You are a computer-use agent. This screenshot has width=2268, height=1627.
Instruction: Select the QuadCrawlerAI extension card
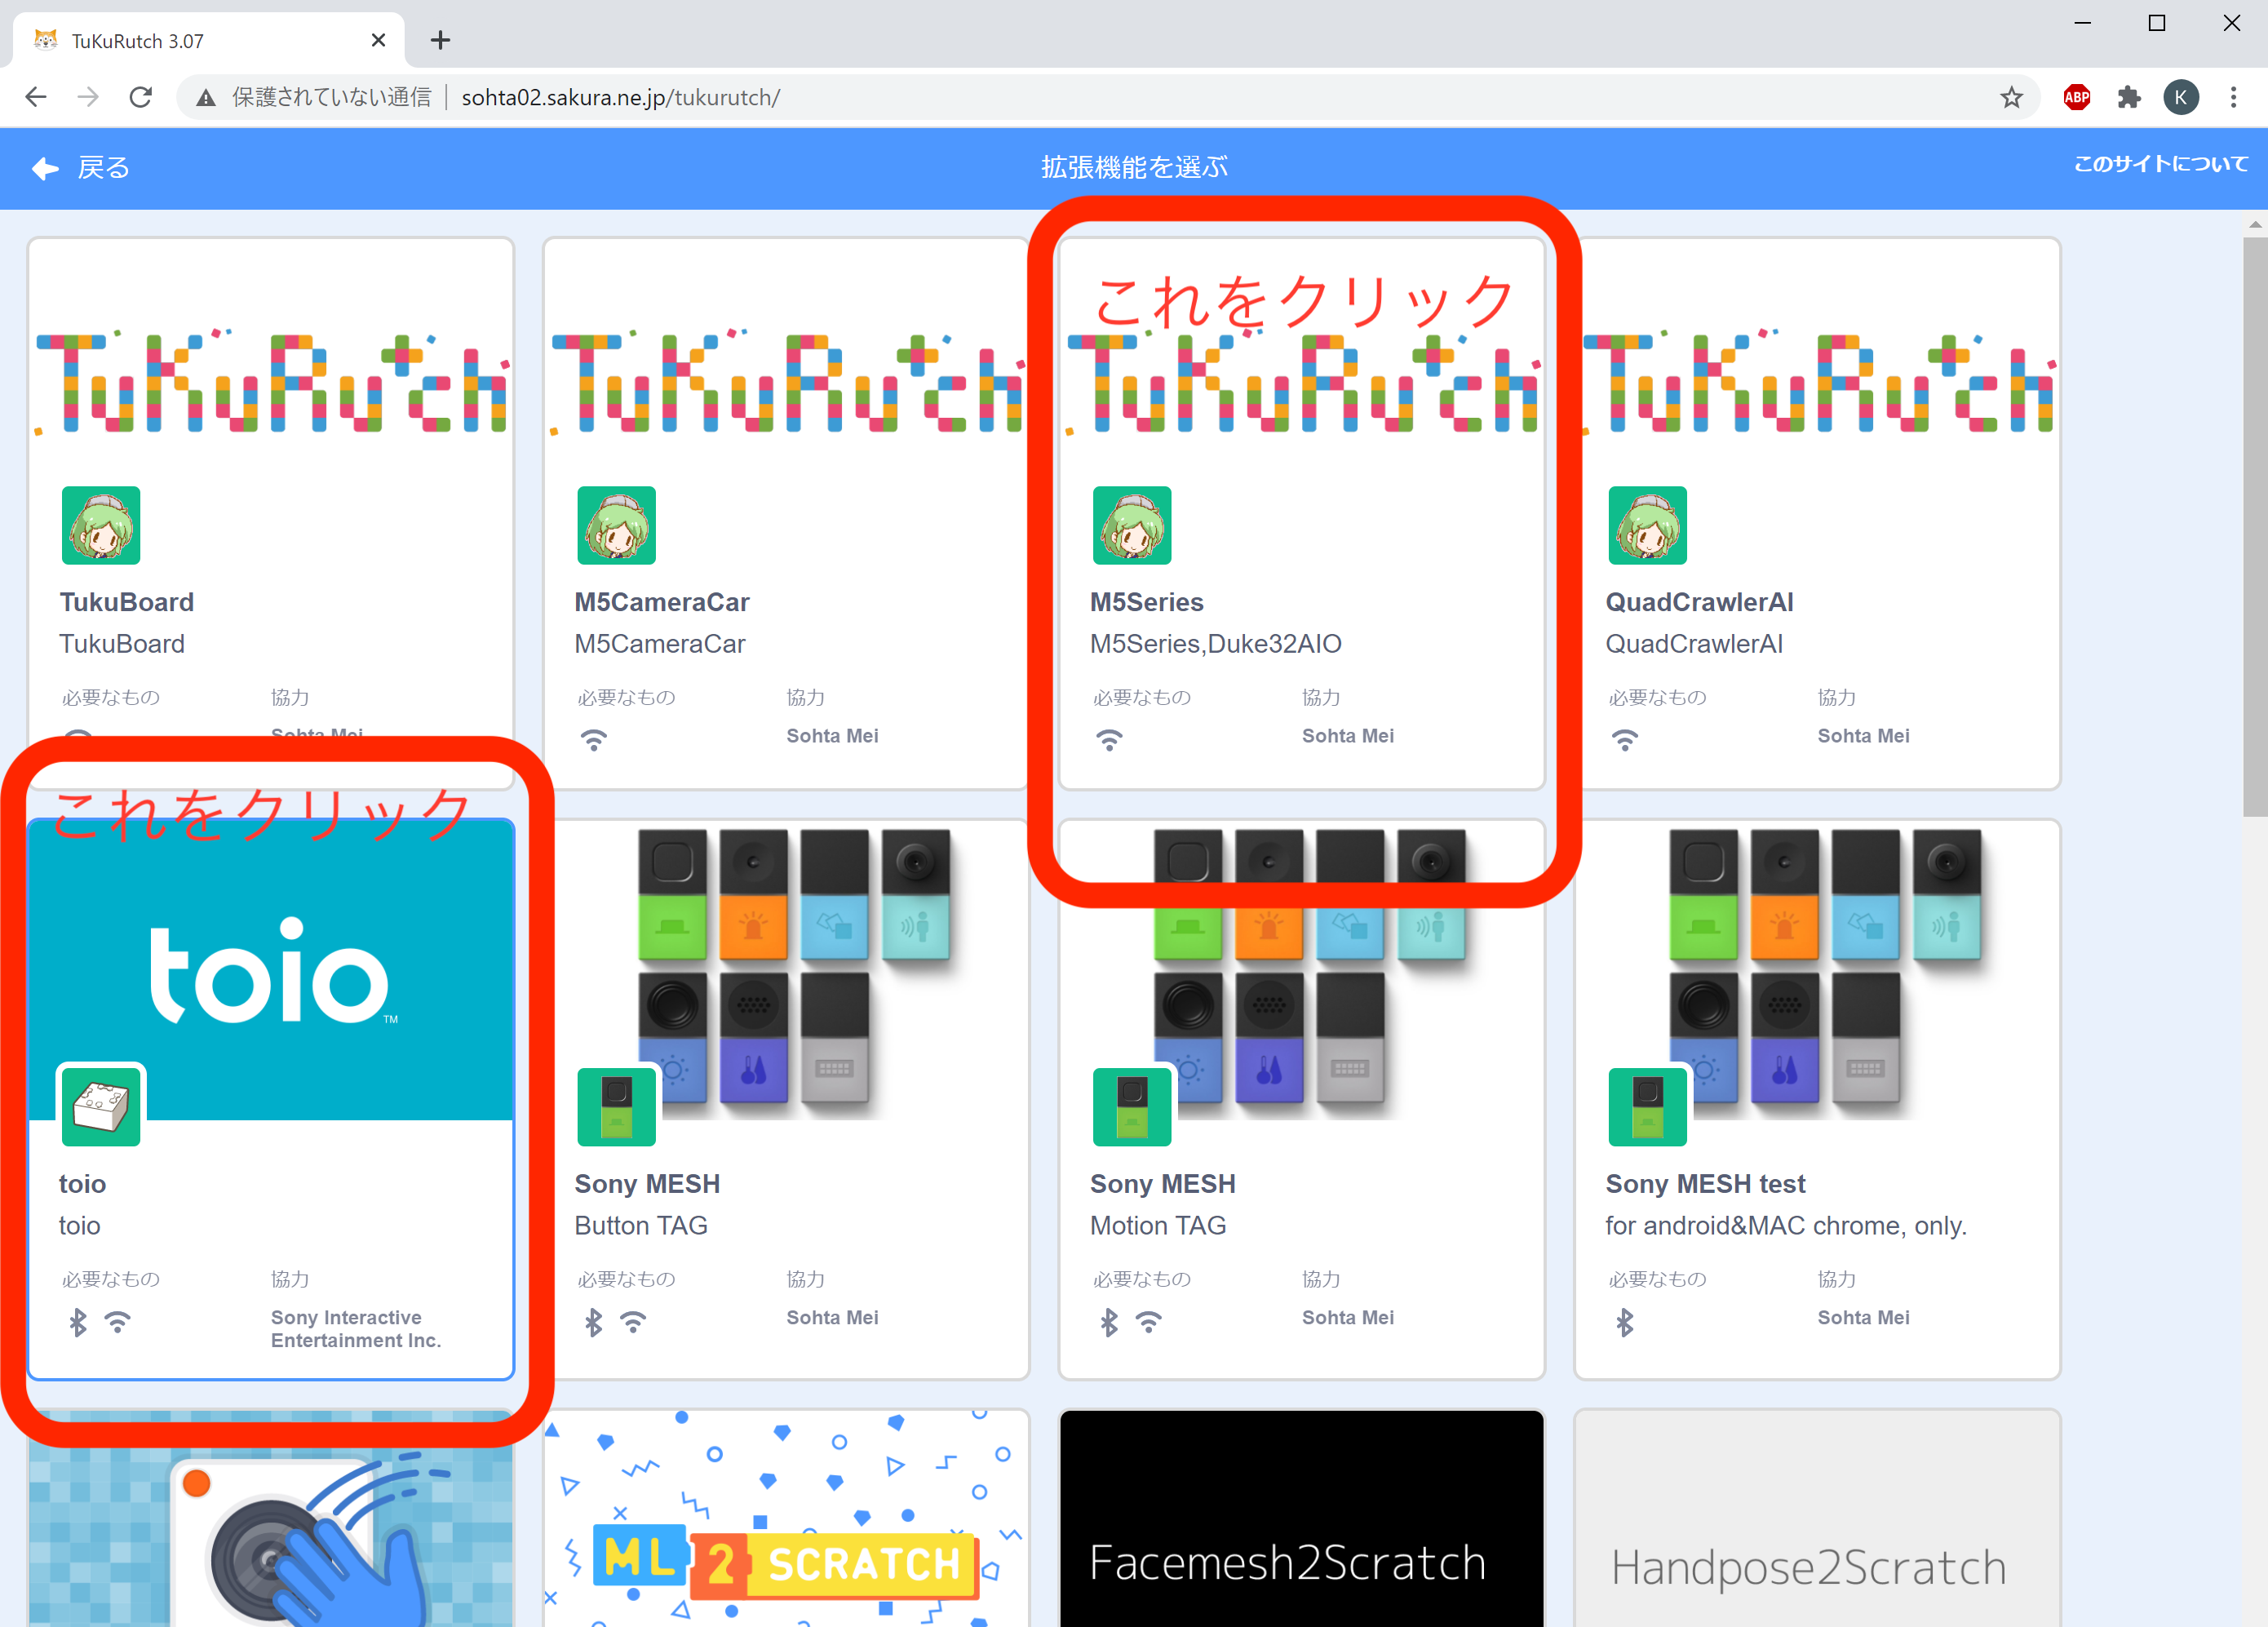(x=1816, y=513)
